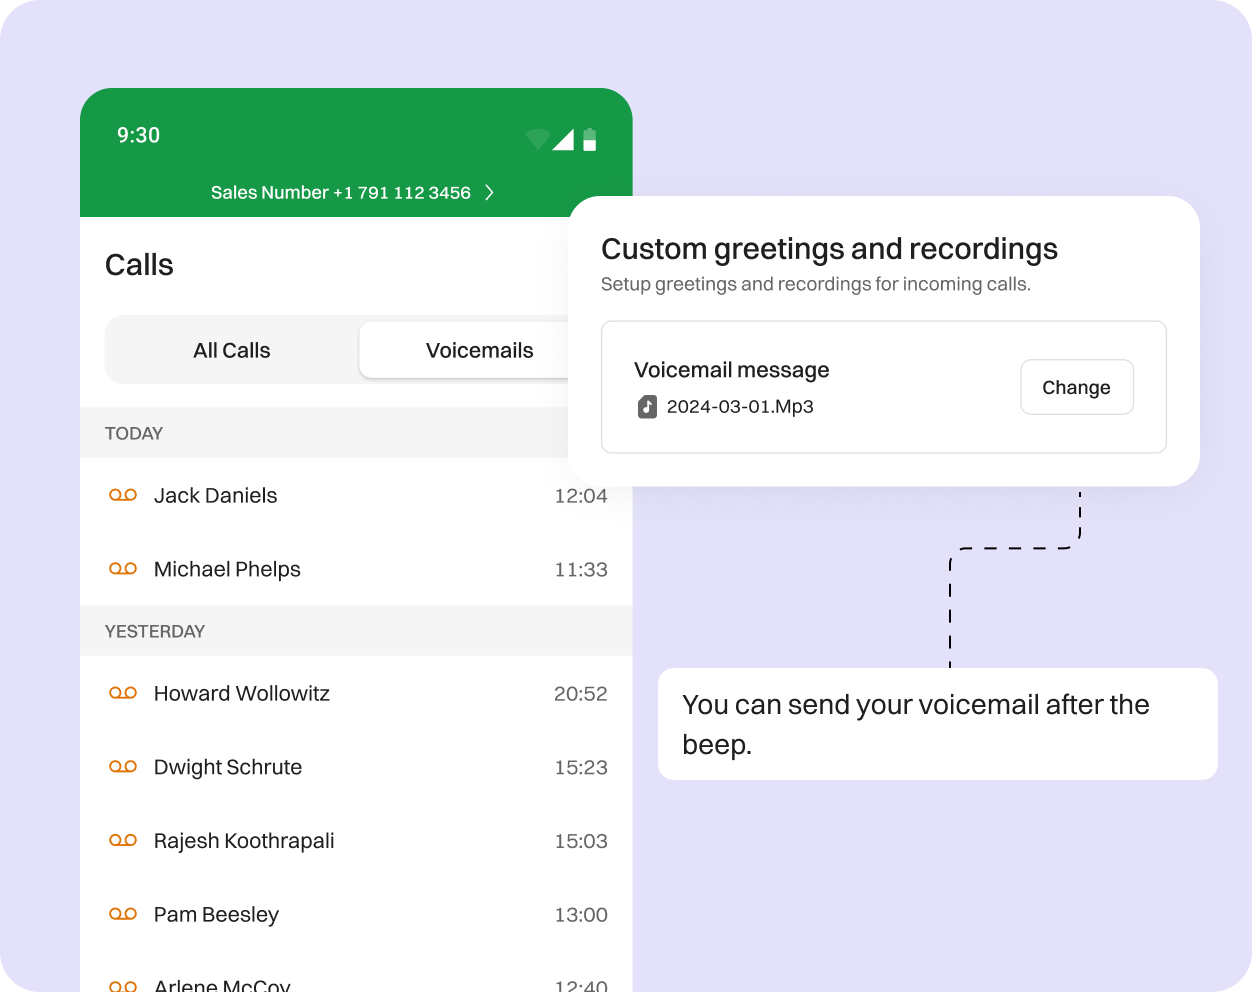Click voicemail icon beside Michael Phelps
The height and width of the screenshot is (992, 1252).
point(123,569)
